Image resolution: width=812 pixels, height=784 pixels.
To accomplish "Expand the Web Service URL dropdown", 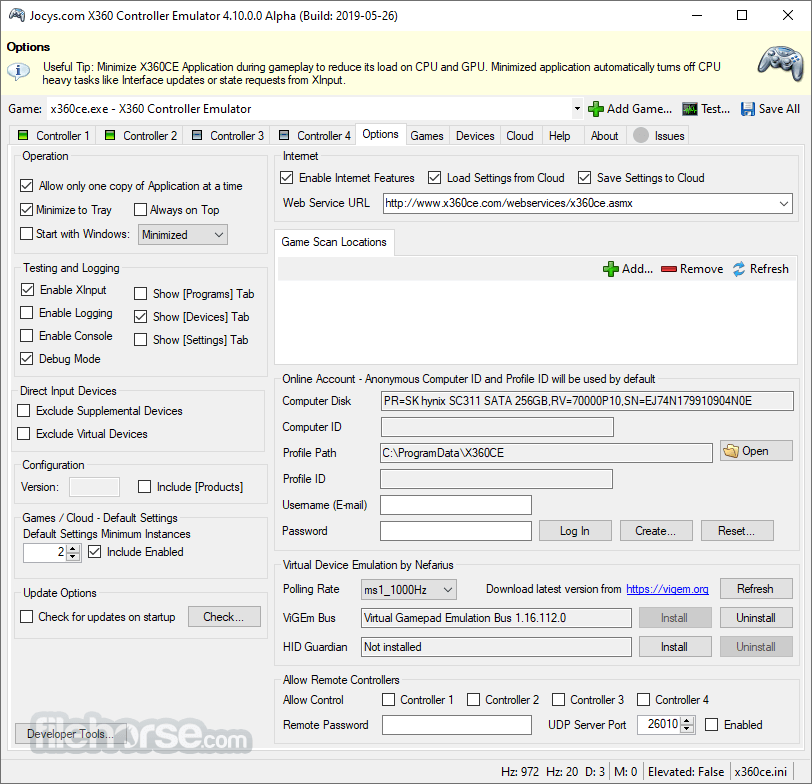I will (x=784, y=204).
